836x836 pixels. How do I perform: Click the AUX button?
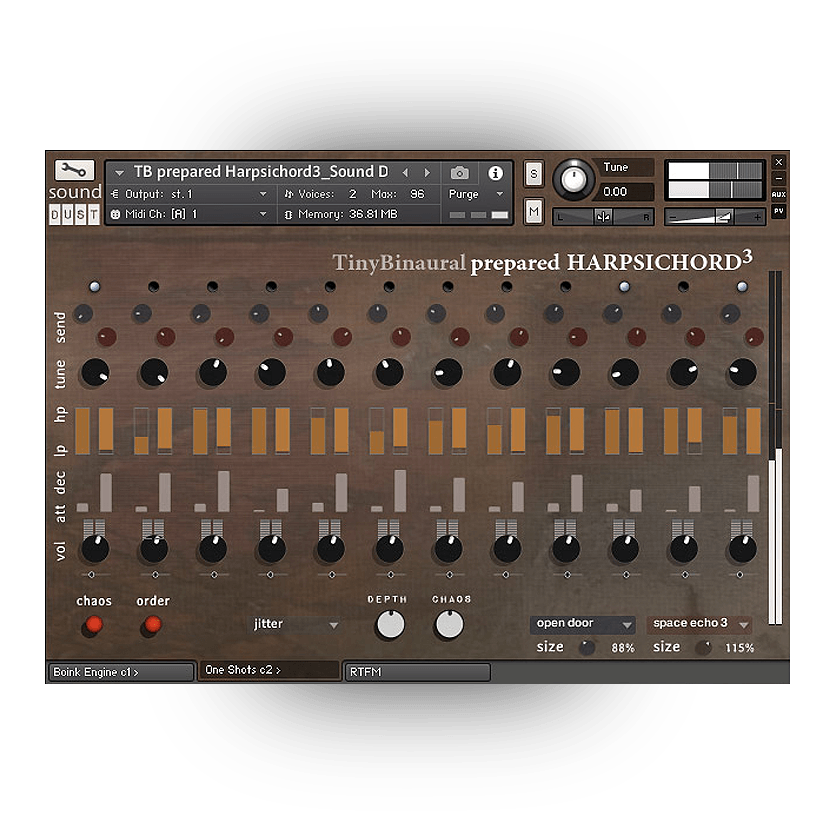(x=778, y=195)
